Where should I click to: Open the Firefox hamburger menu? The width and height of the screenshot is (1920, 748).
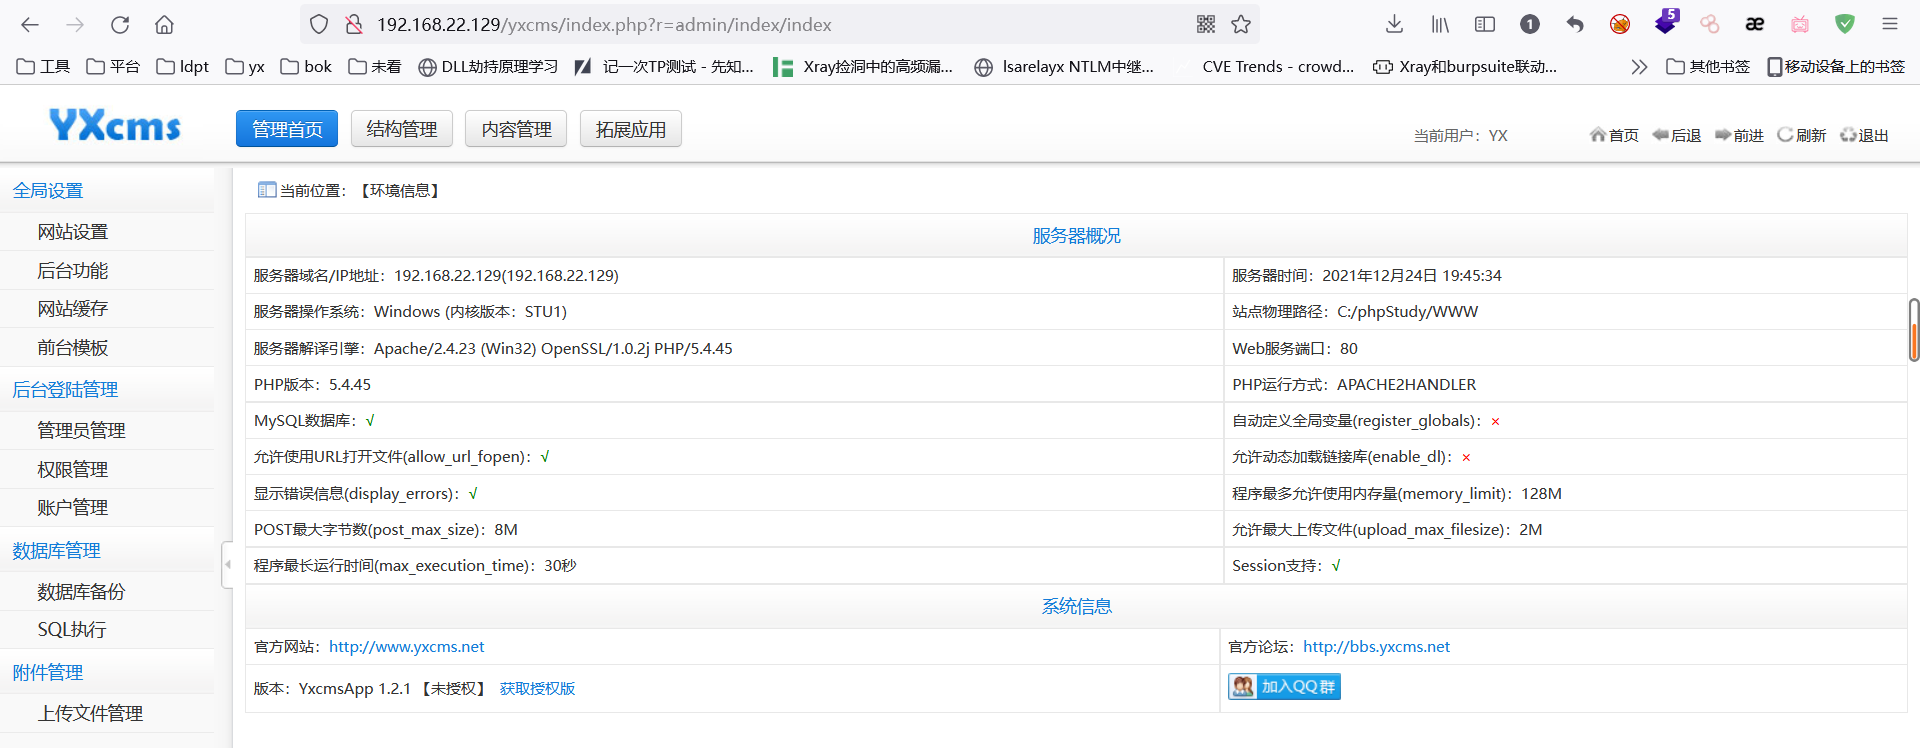[1890, 24]
